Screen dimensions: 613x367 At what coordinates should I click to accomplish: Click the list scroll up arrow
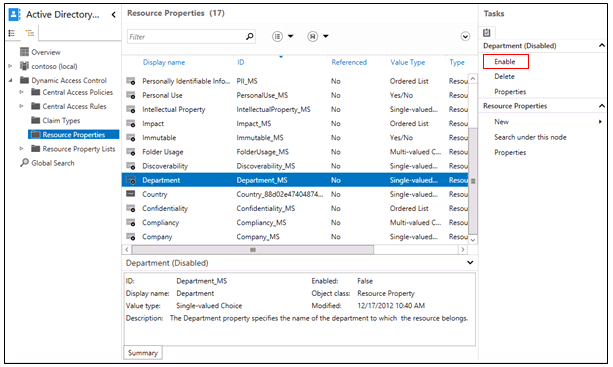[x=473, y=79]
